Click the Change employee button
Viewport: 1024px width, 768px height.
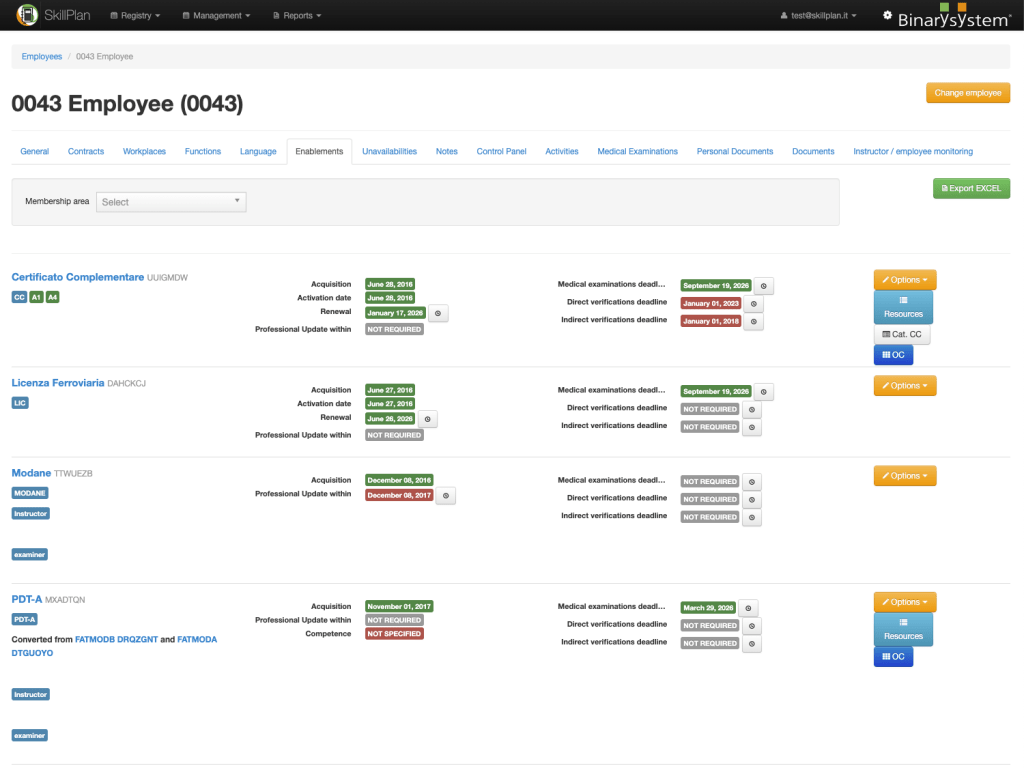tap(968, 93)
